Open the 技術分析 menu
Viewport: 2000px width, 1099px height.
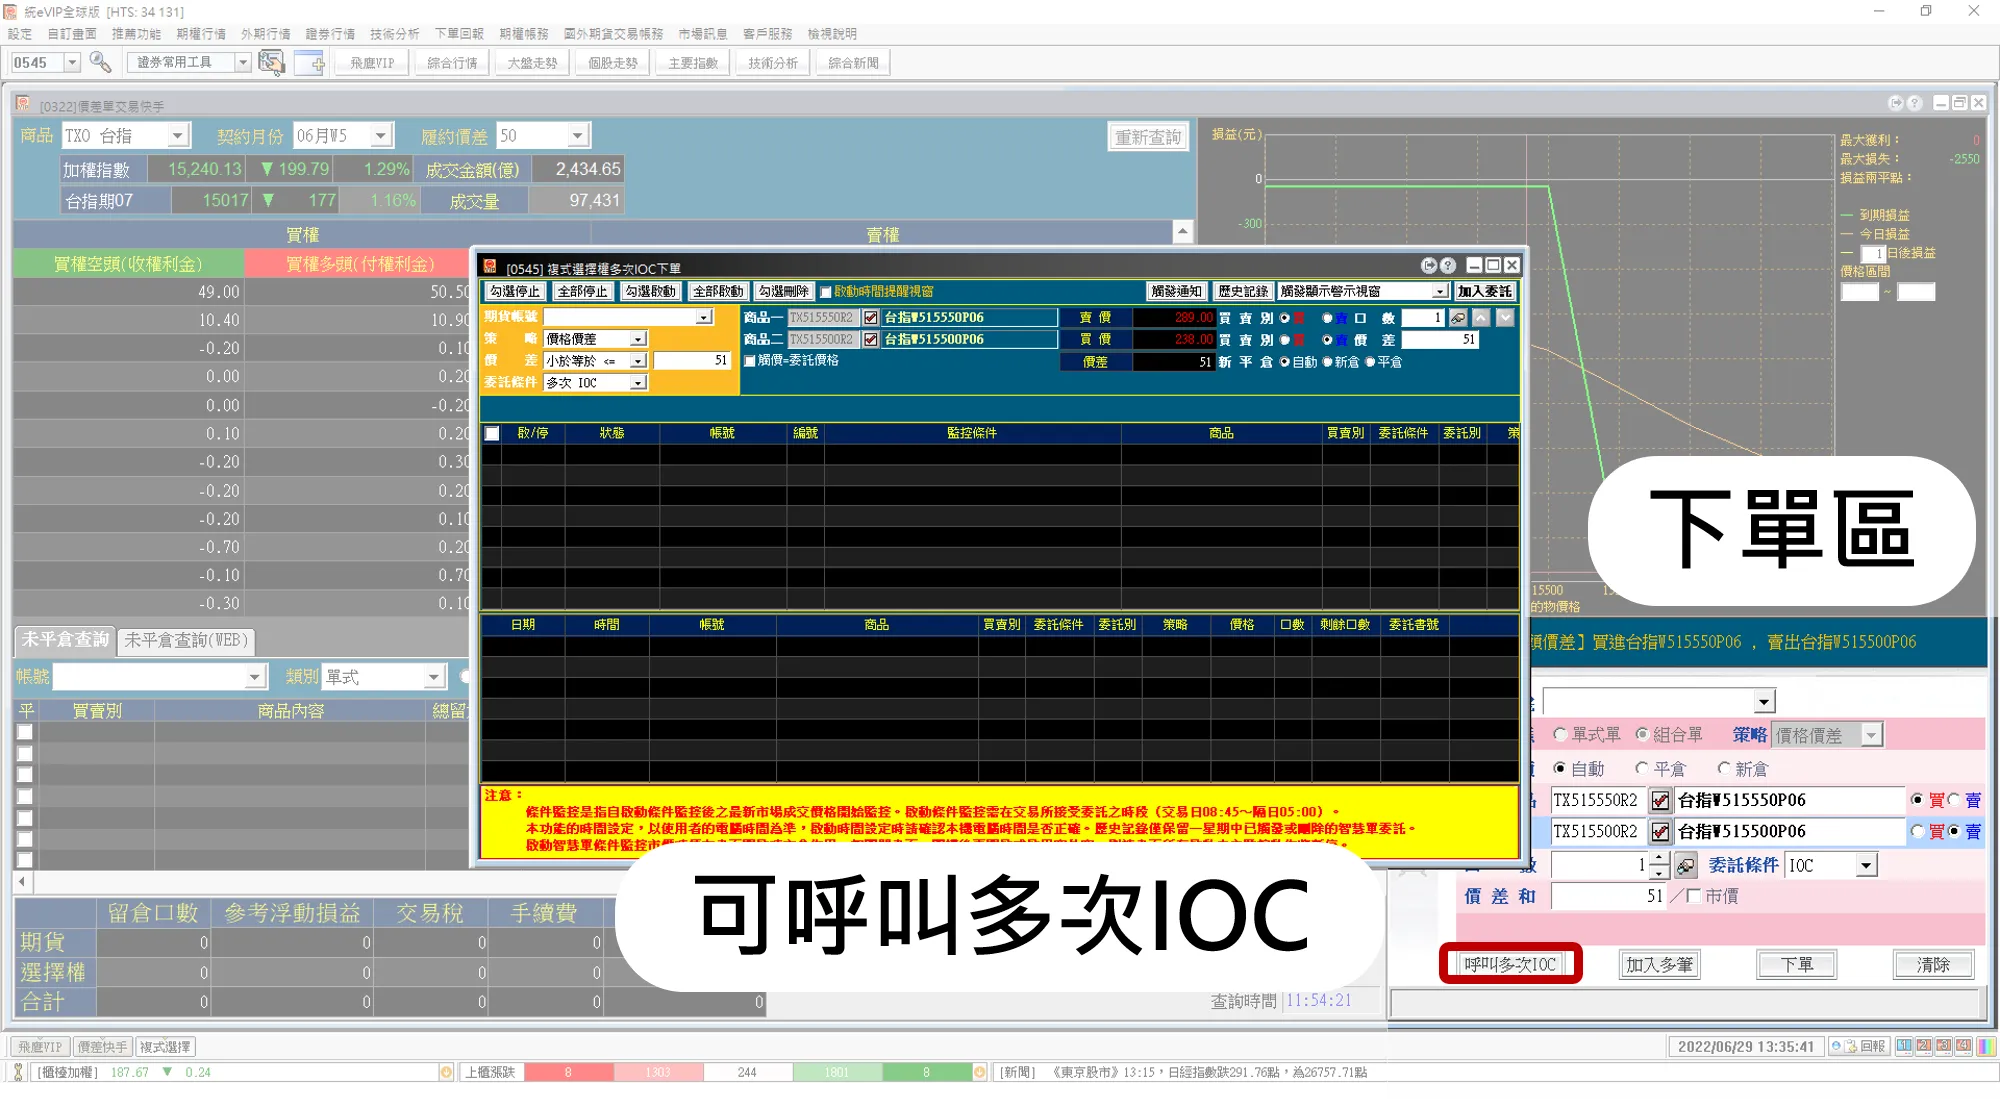394,34
